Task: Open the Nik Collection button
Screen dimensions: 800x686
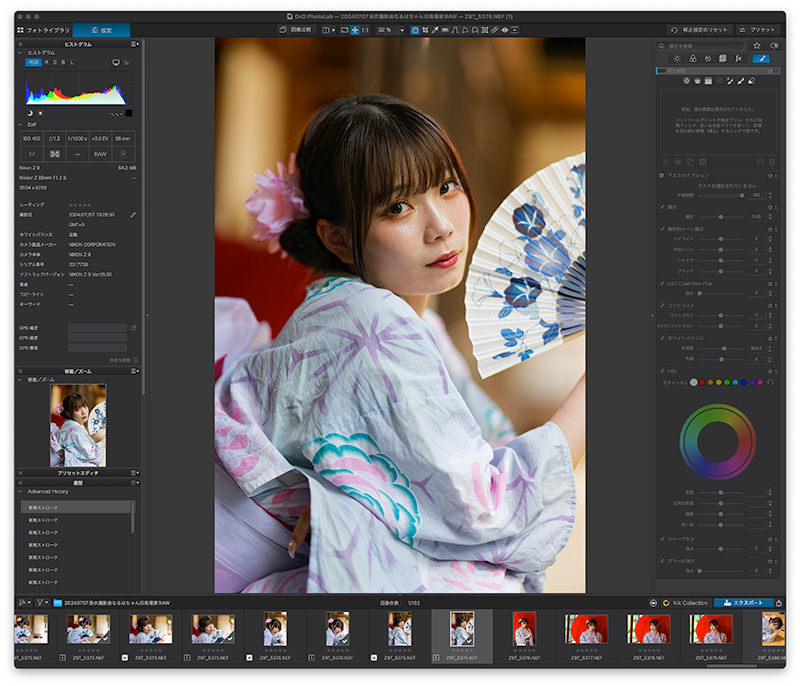Action: pyautogui.click(x=685, y=603)
